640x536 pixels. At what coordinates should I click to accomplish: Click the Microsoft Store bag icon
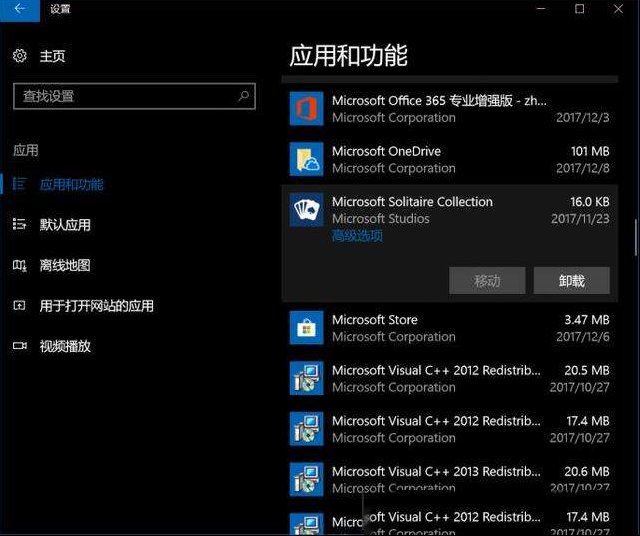pos(307,328)
